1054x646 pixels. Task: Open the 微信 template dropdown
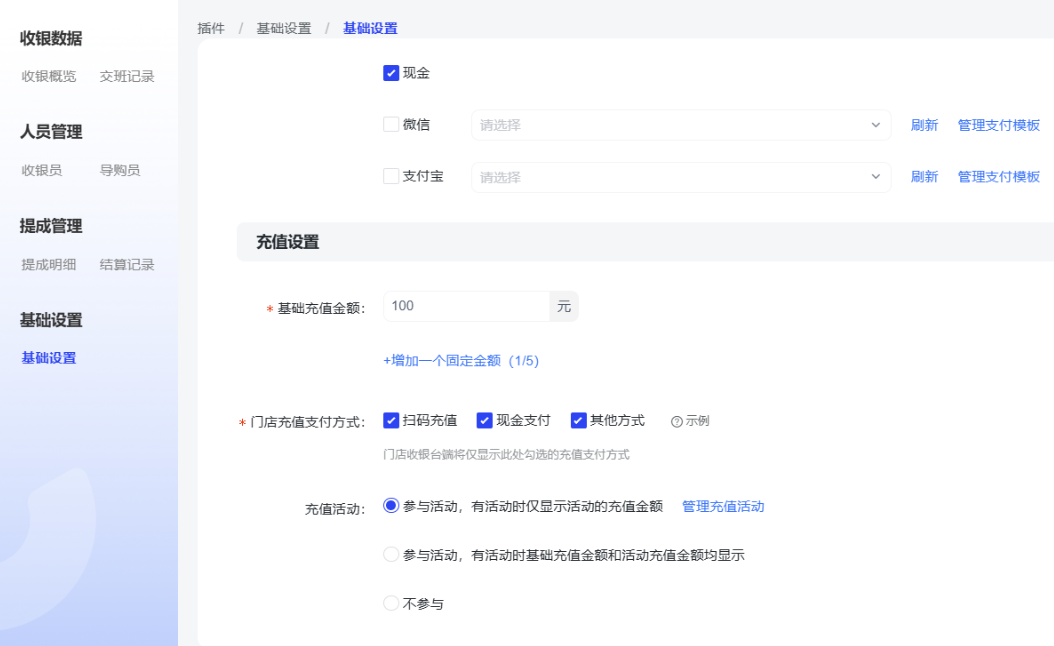(680, 125)
